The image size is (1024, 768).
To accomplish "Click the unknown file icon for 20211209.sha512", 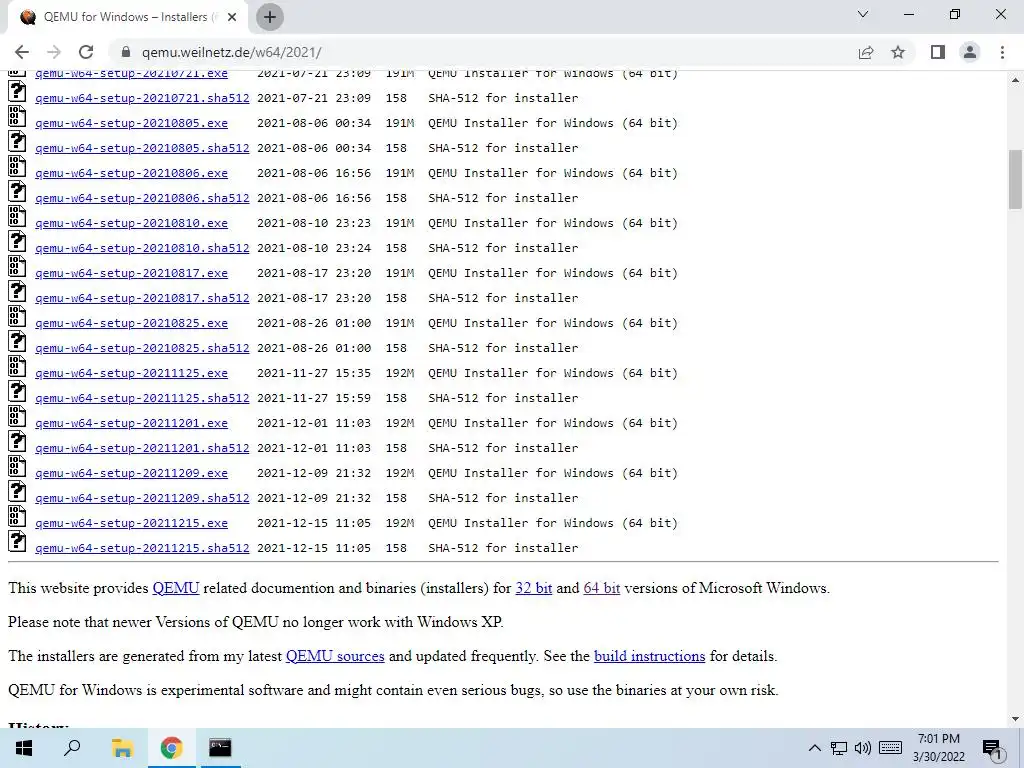I will (x=17, y=491).
